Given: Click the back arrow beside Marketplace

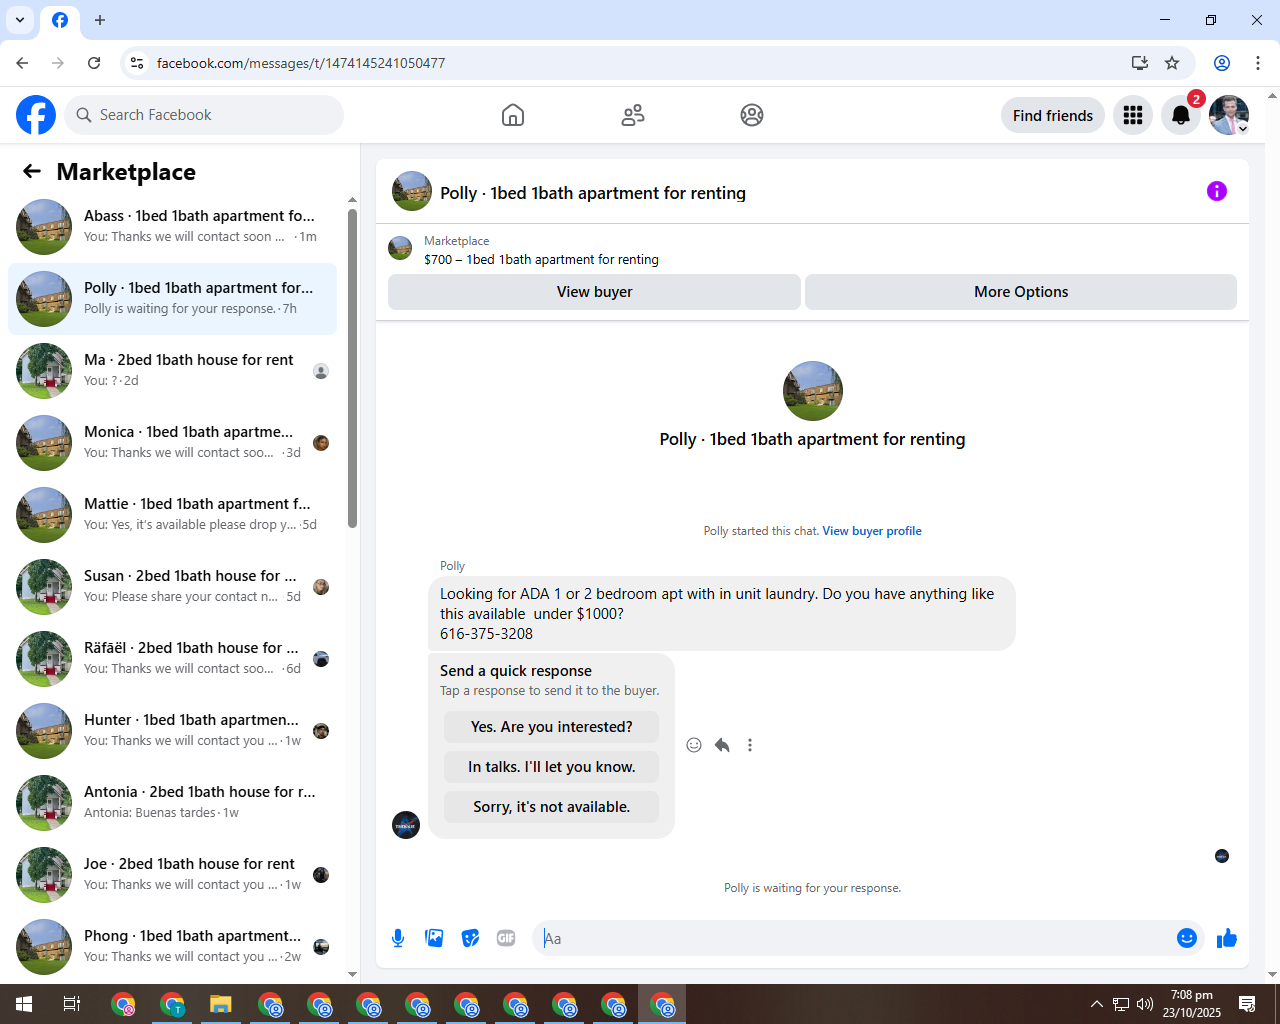Looking at the screenshot, I should coord(32,171).
